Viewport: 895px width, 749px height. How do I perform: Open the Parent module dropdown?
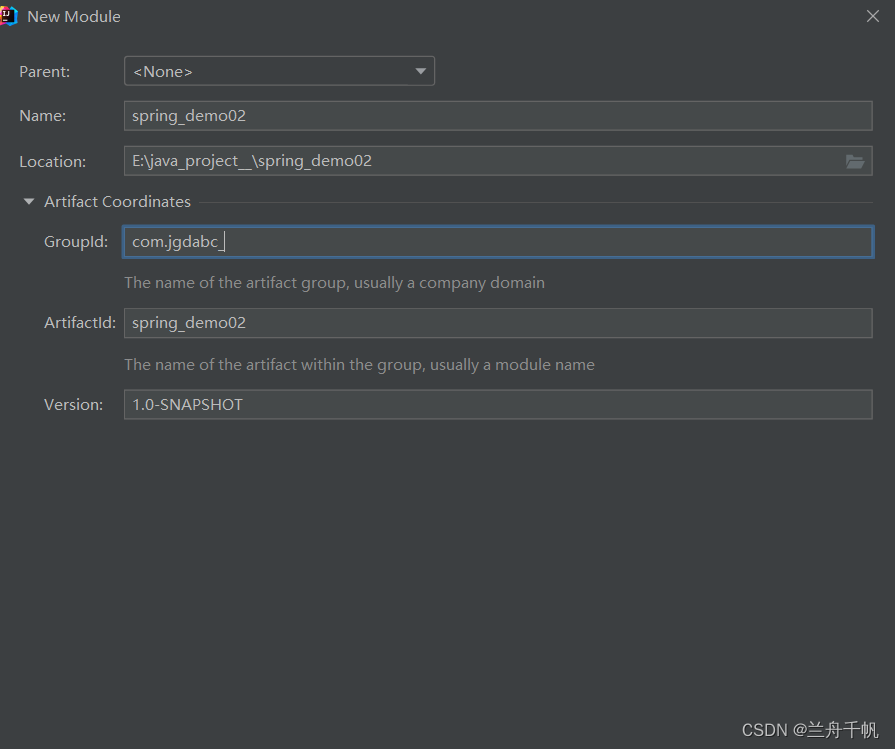tap(279, 71)
